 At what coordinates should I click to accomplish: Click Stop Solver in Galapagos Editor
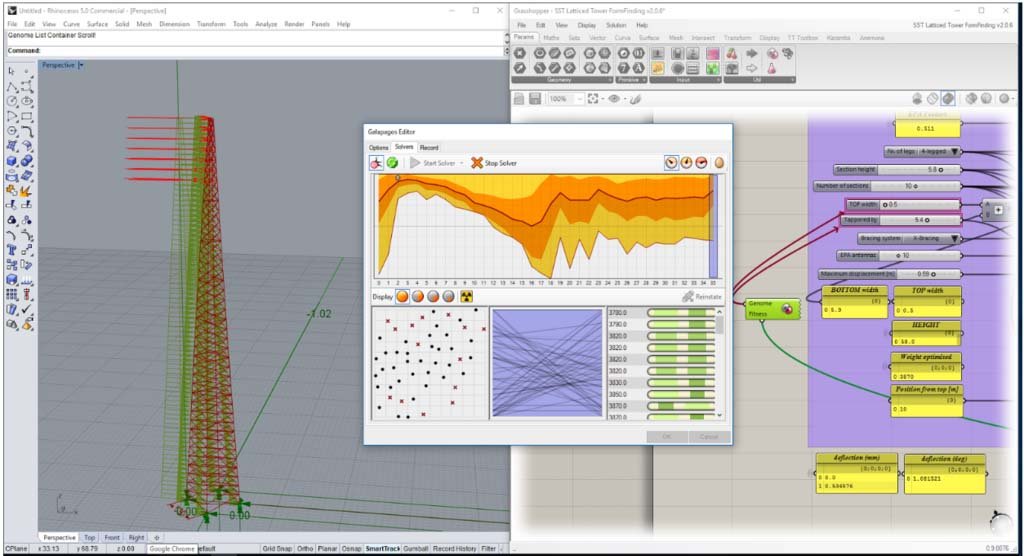(494, 163)
